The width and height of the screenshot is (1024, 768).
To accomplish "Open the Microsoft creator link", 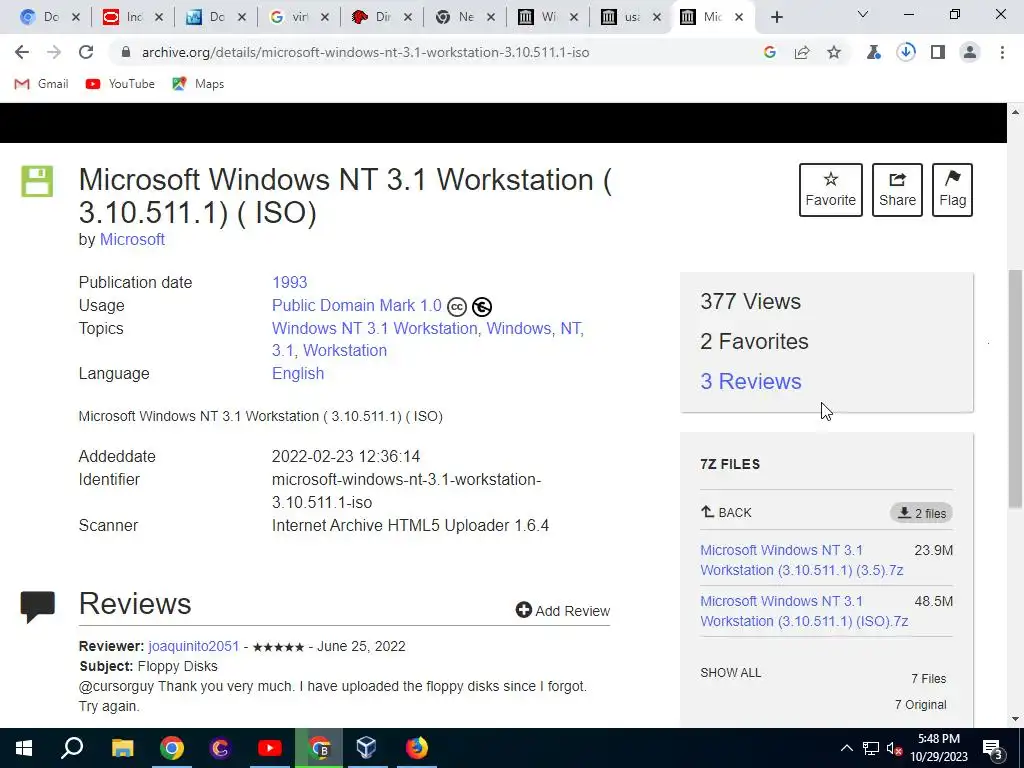I will click(132, 240).
